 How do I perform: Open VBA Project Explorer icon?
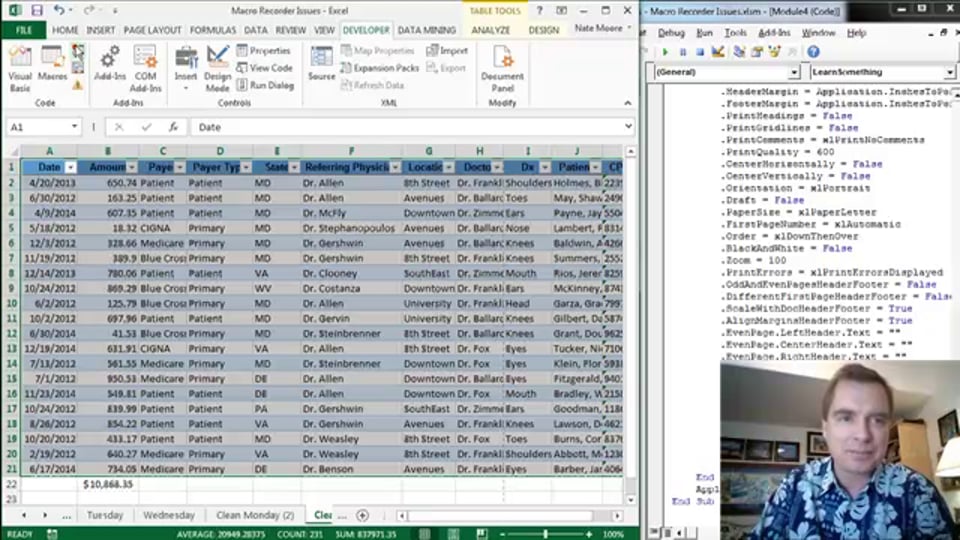[739, 52]
